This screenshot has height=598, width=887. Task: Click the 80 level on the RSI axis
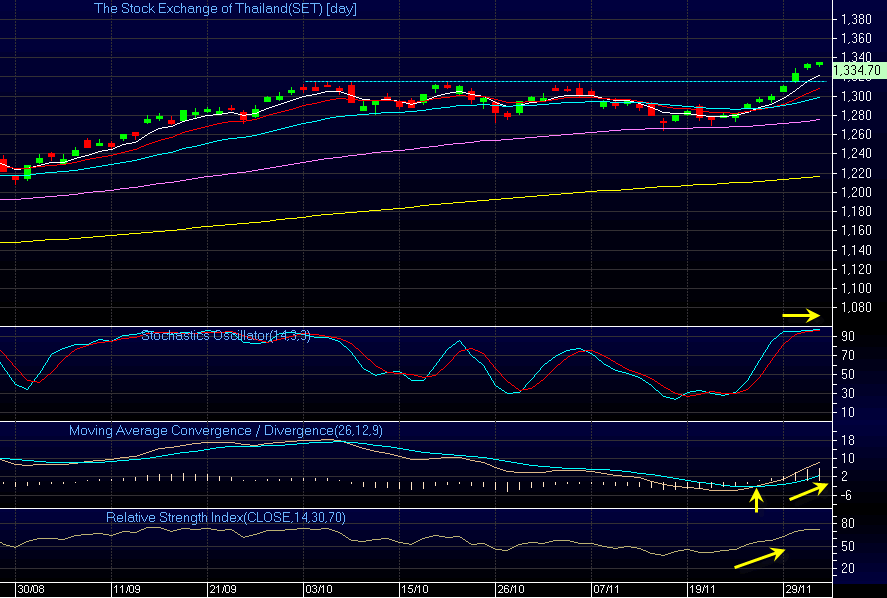pos(846,523)
